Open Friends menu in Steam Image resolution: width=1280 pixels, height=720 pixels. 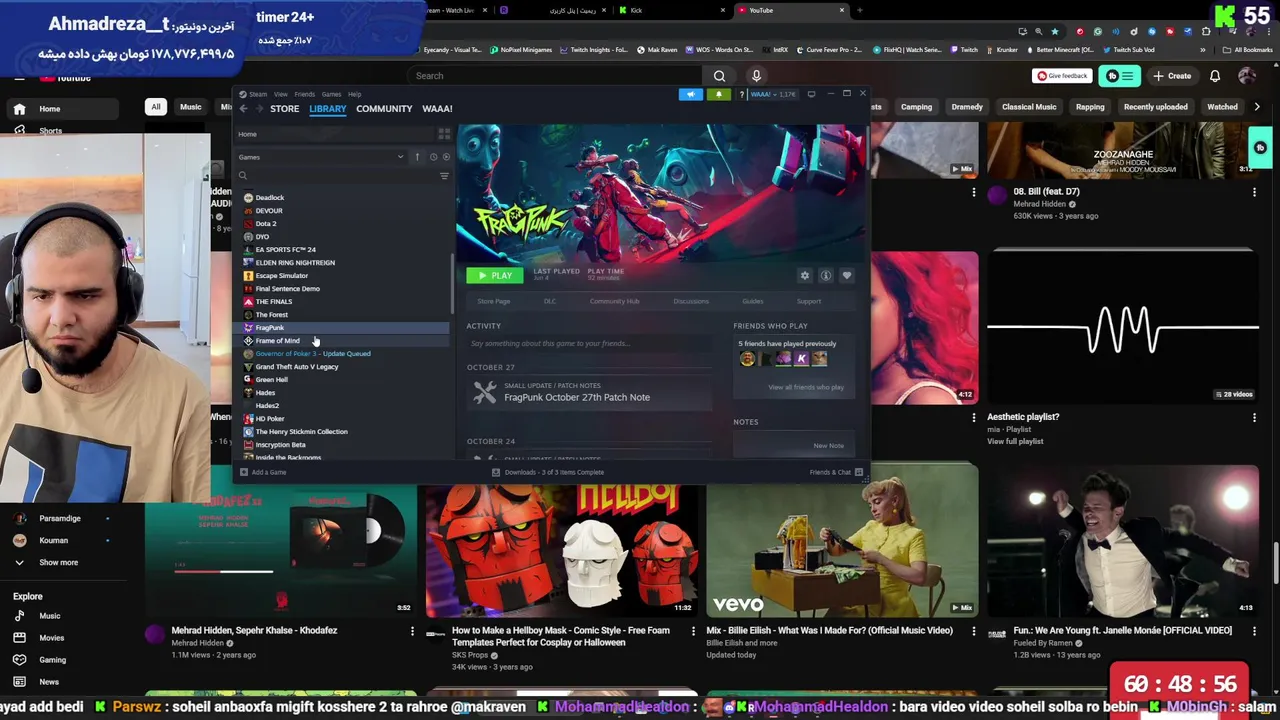coord(305,94)
